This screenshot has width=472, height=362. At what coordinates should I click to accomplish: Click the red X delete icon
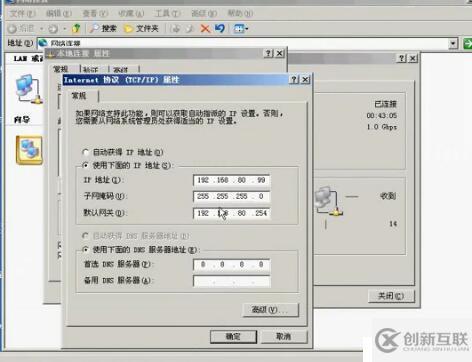205,29
